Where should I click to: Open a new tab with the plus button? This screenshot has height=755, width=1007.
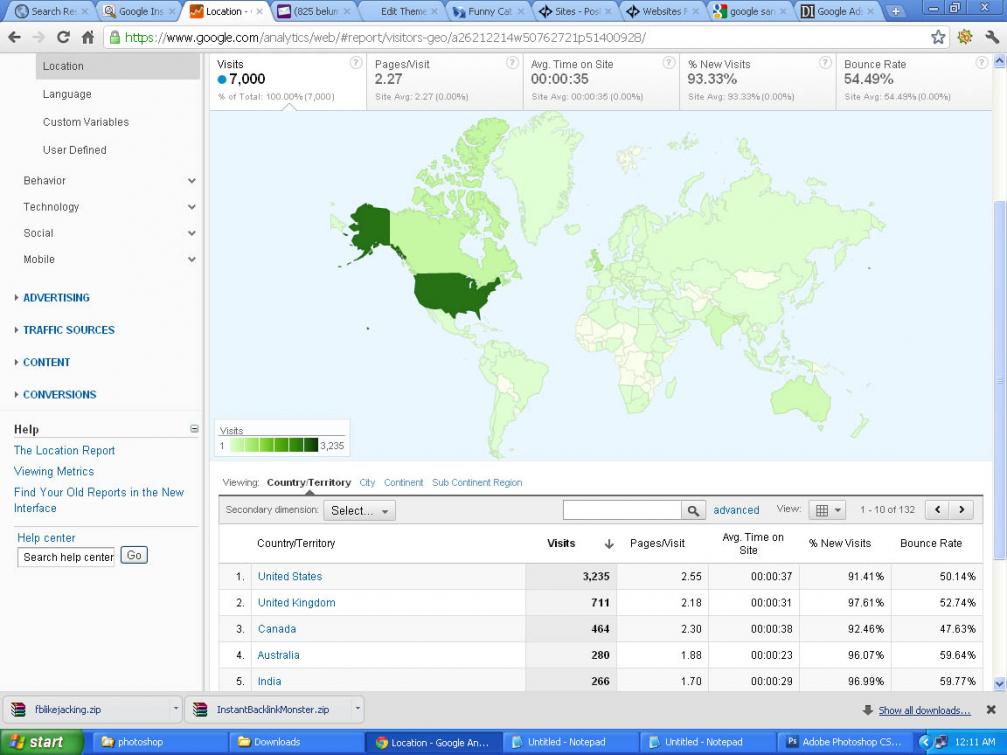point(895,12)
